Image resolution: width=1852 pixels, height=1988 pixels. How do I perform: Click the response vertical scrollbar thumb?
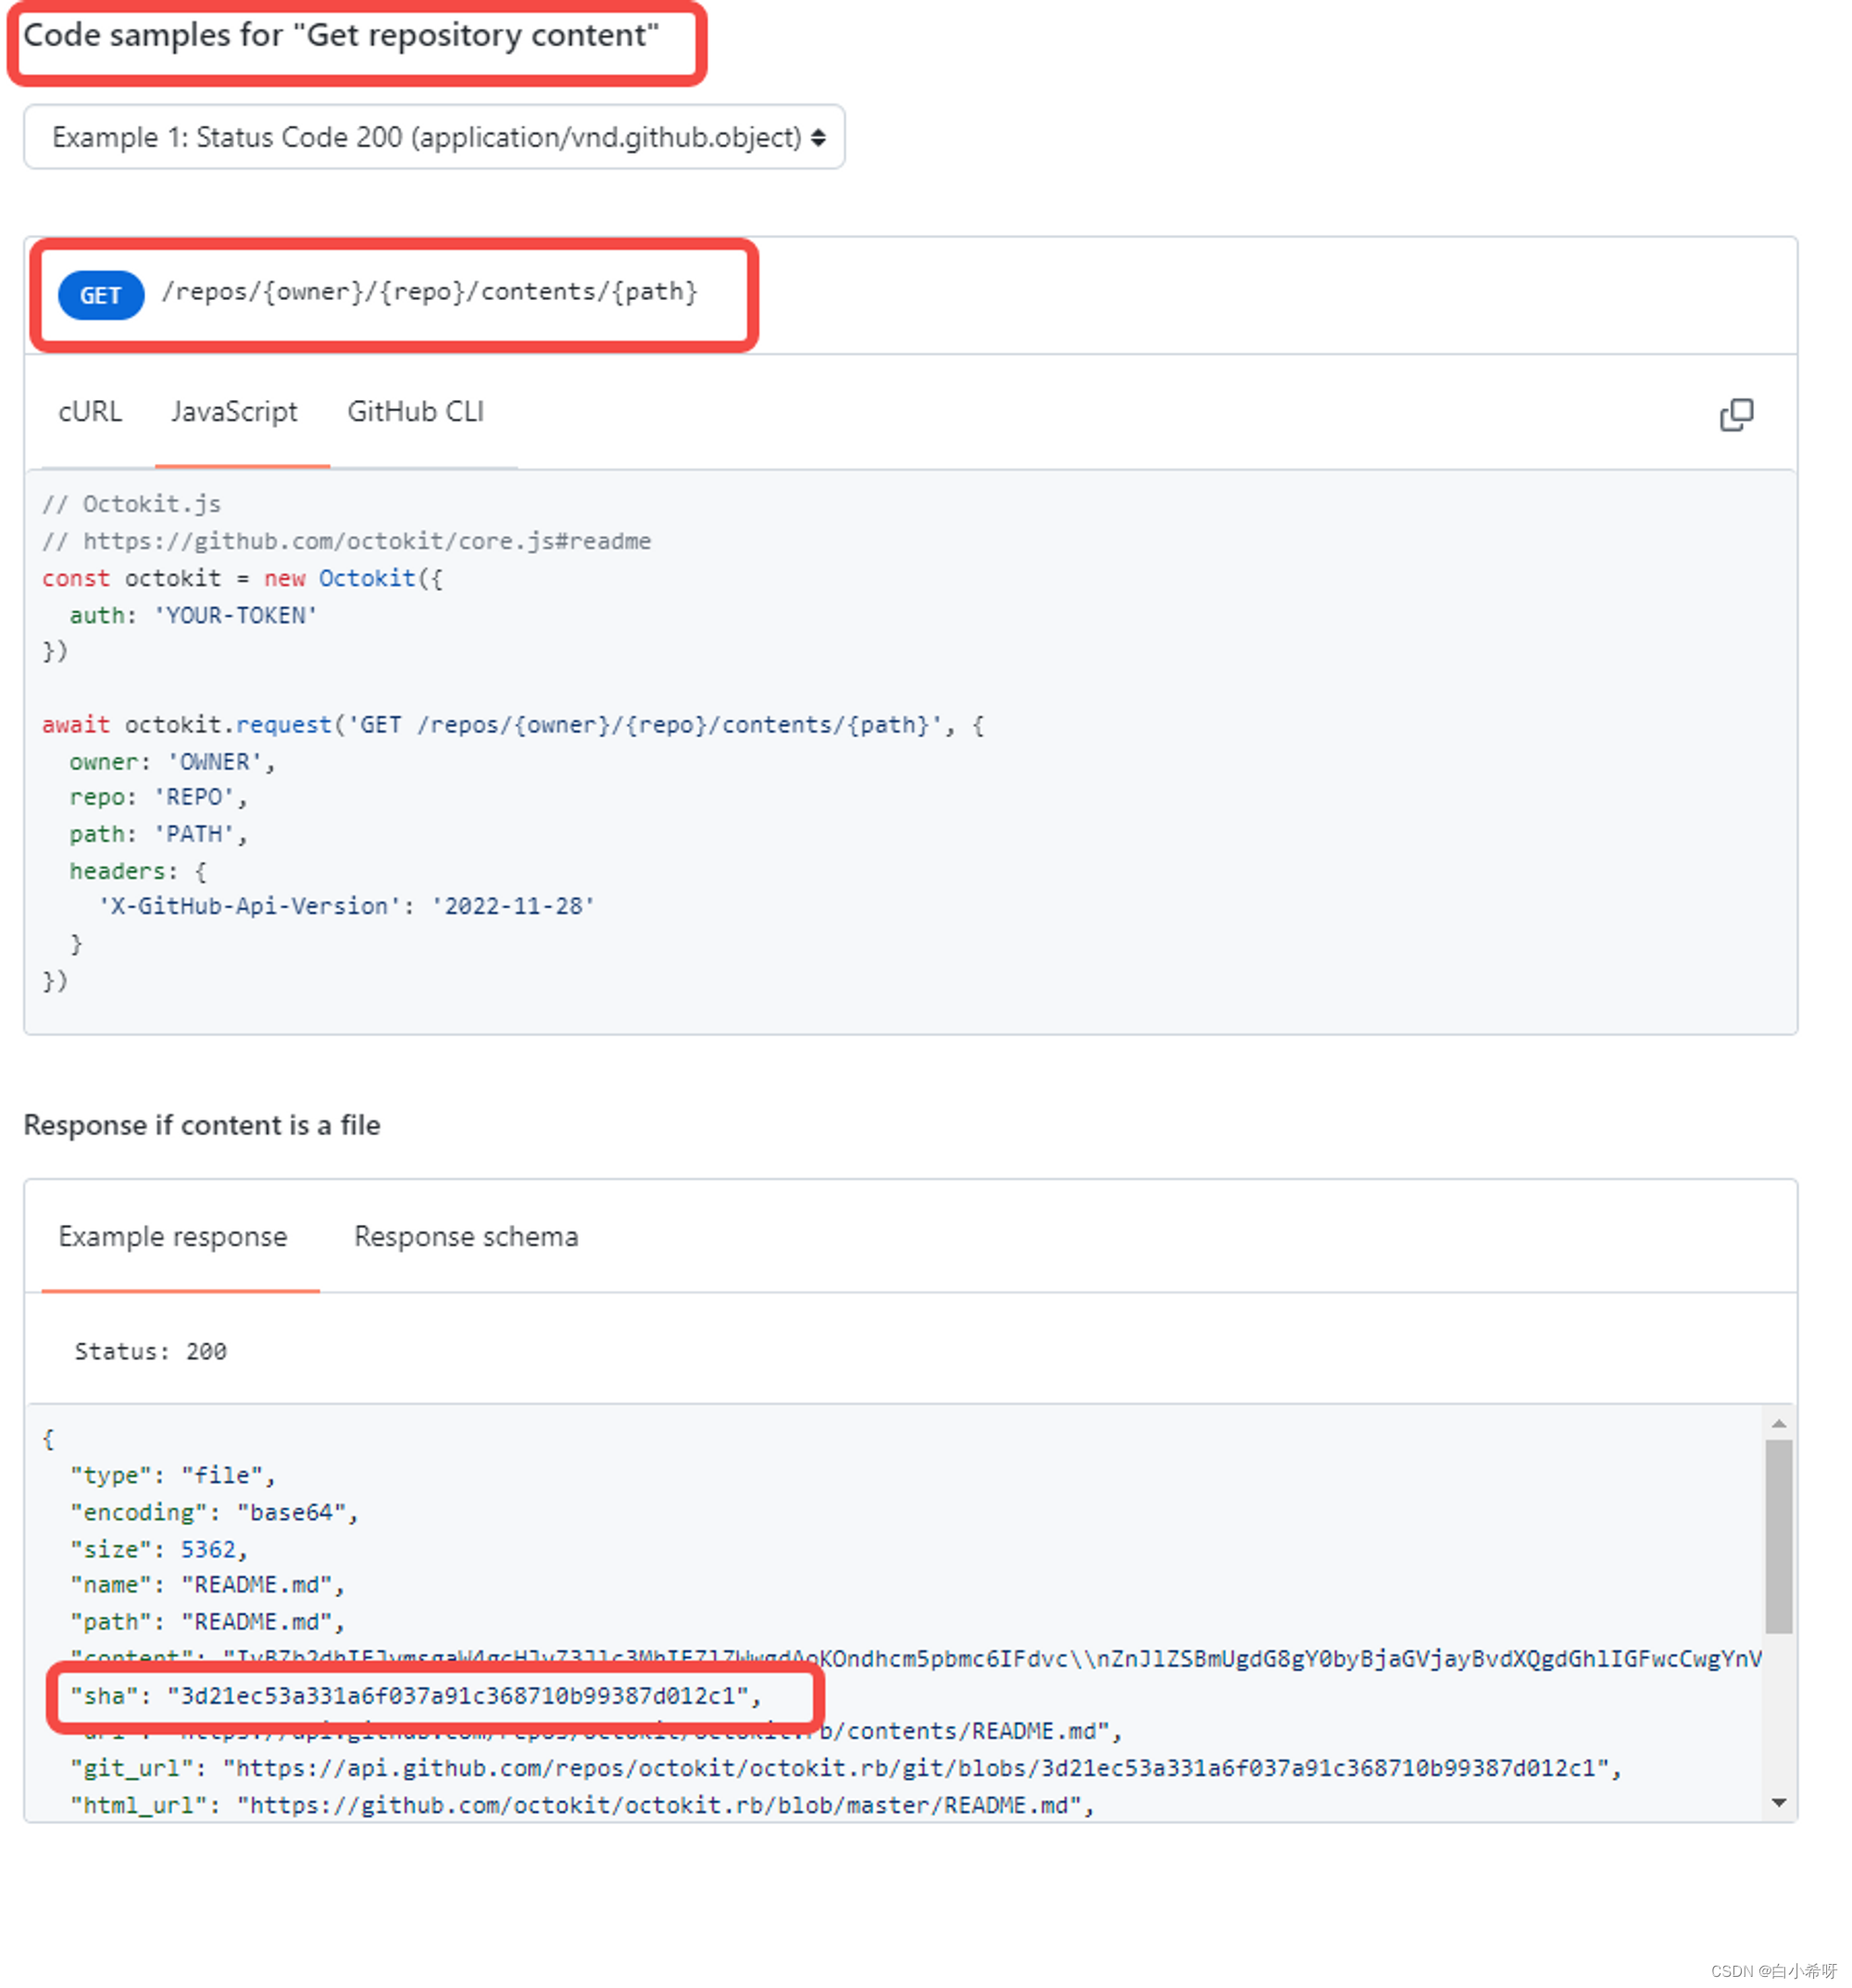pyautogui.click(x=1778, y=1536)
